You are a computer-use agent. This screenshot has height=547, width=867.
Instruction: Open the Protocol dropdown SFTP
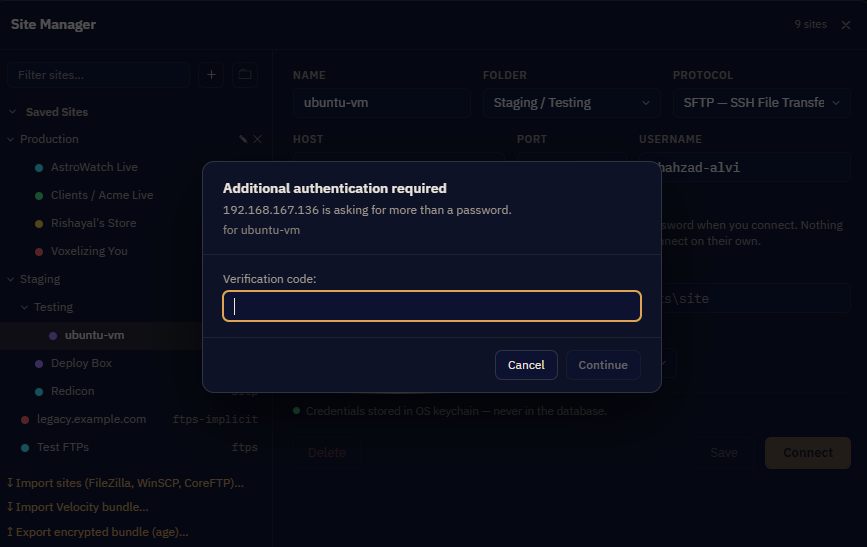[761, 103]
